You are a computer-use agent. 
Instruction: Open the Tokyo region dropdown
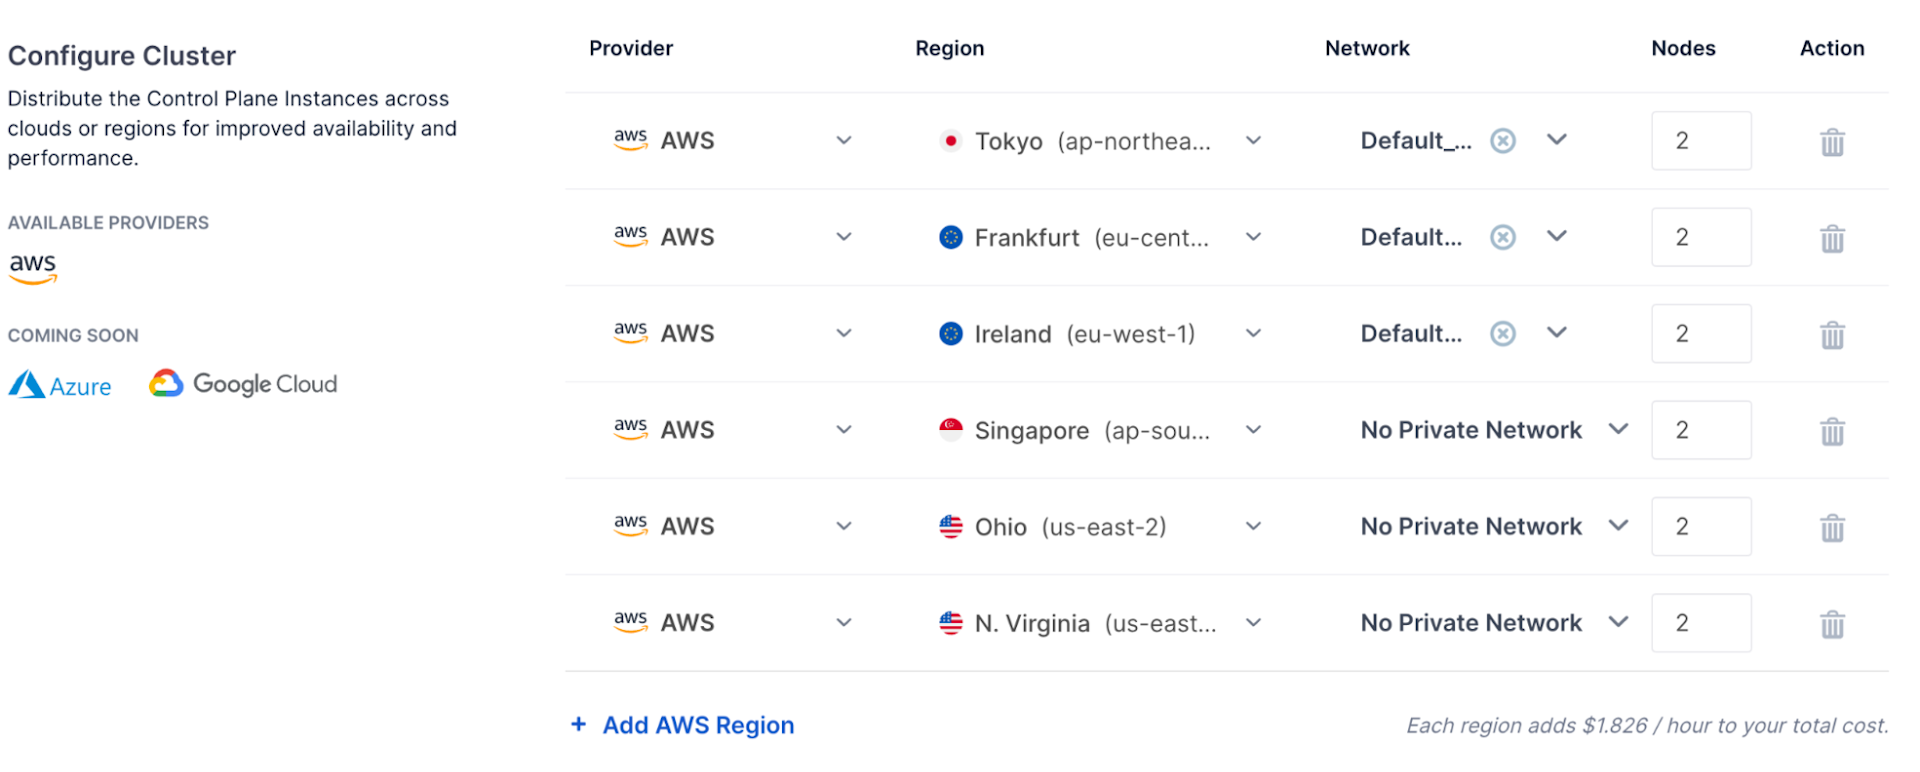[x=1253, y=141]
